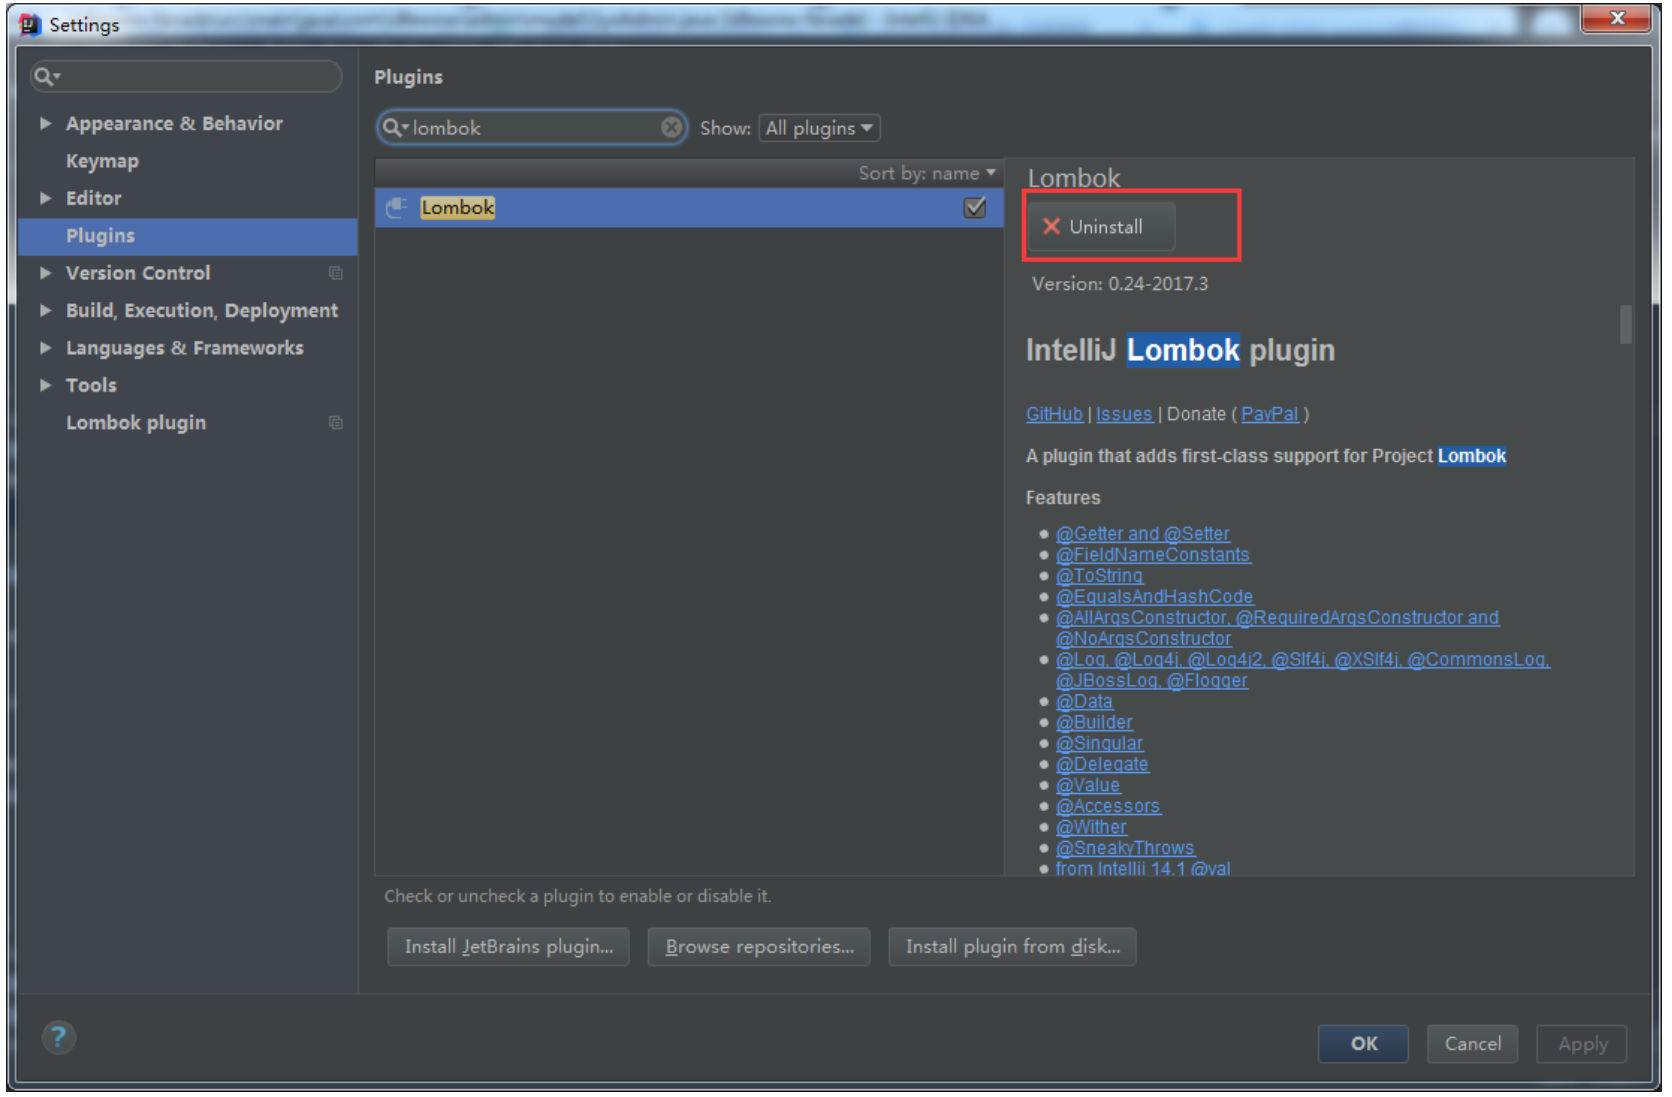The height and width of the screenshot is (1097, 1672).
Task: Open Lombok plugin settings page
Action: (136, 423)
